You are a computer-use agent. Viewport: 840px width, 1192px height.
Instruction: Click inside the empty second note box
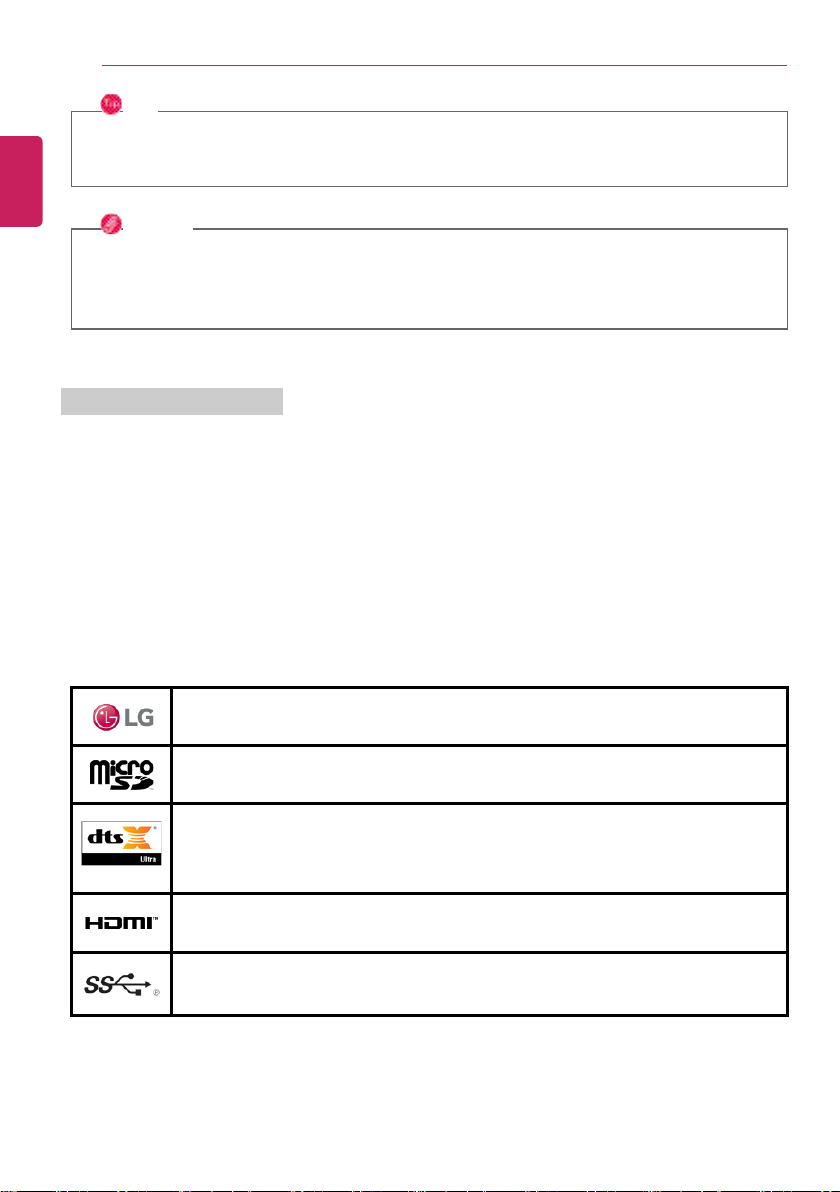(x=430, y=279)
